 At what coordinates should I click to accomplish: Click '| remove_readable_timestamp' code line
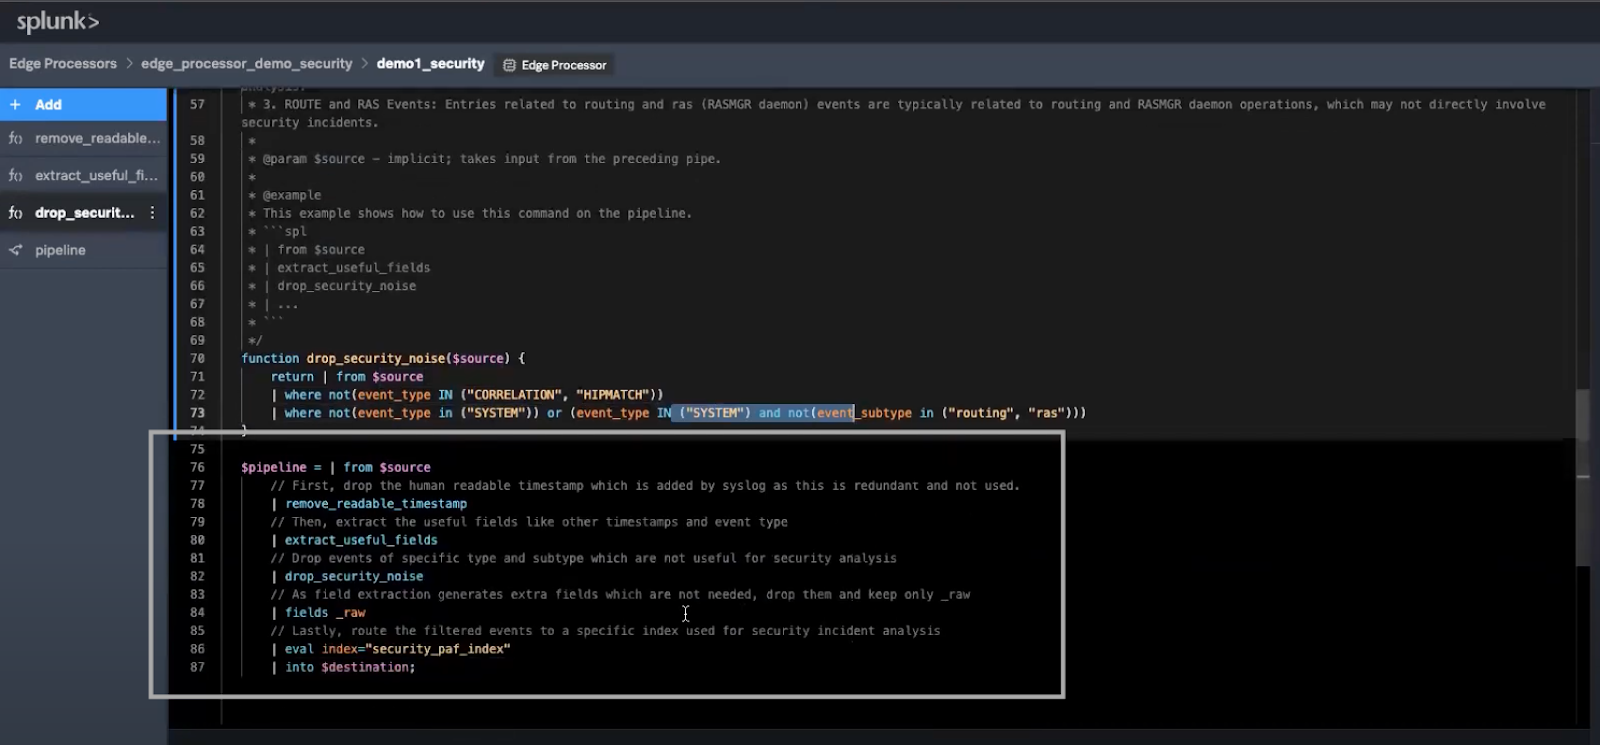click(369, 504)
